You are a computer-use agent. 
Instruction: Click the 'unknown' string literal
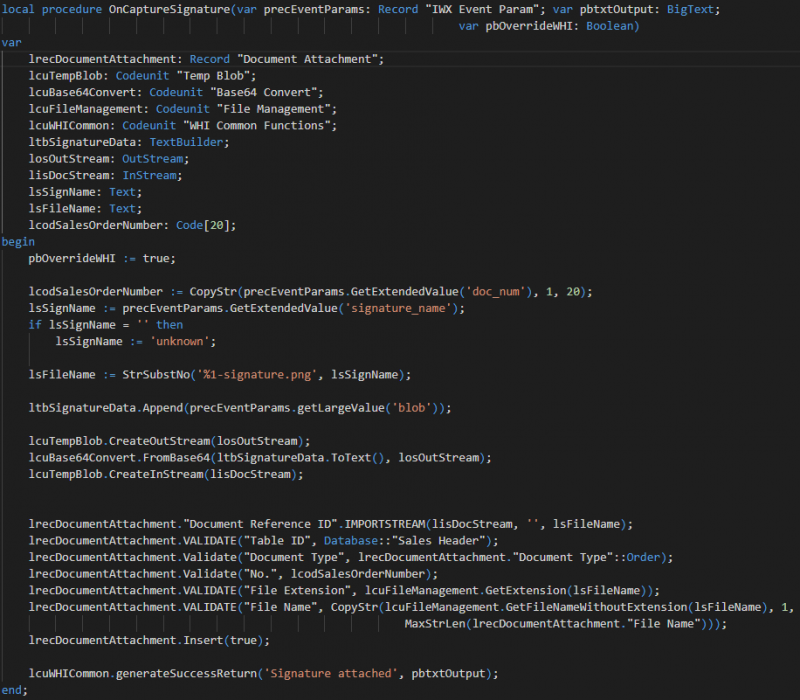pyautogui.click(x=180, y=341)
